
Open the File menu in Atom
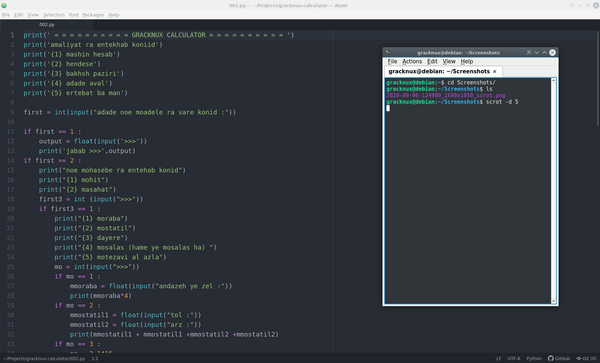tap(6, 15)
